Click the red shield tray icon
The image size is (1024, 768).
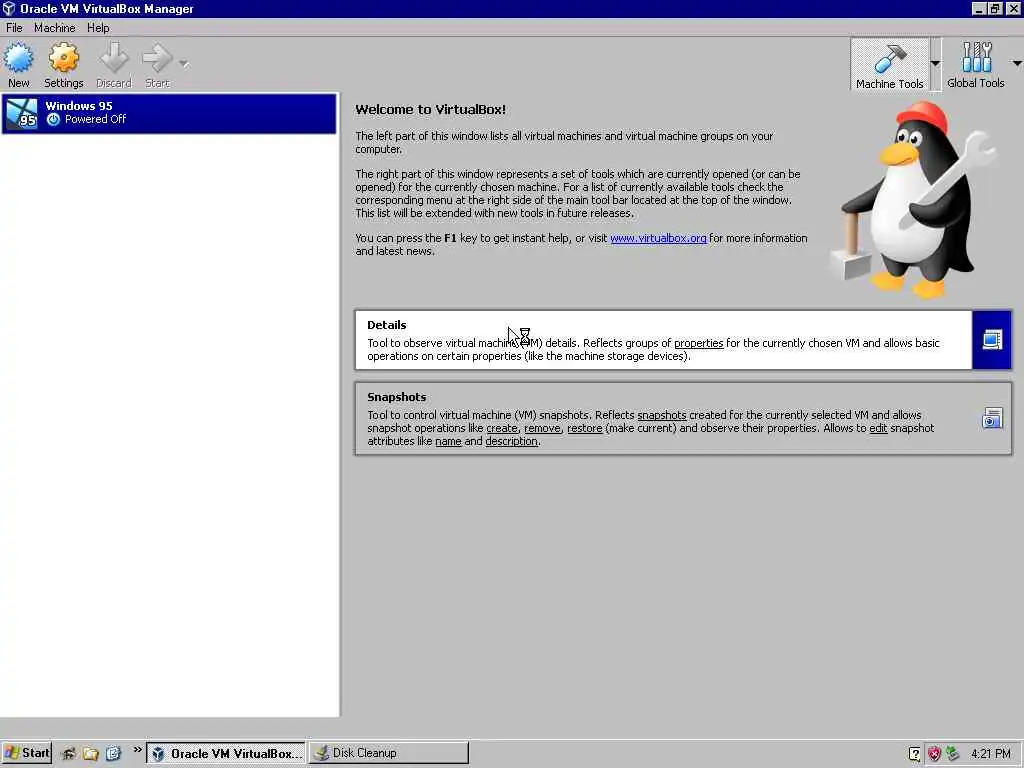[x=934, y=754]
